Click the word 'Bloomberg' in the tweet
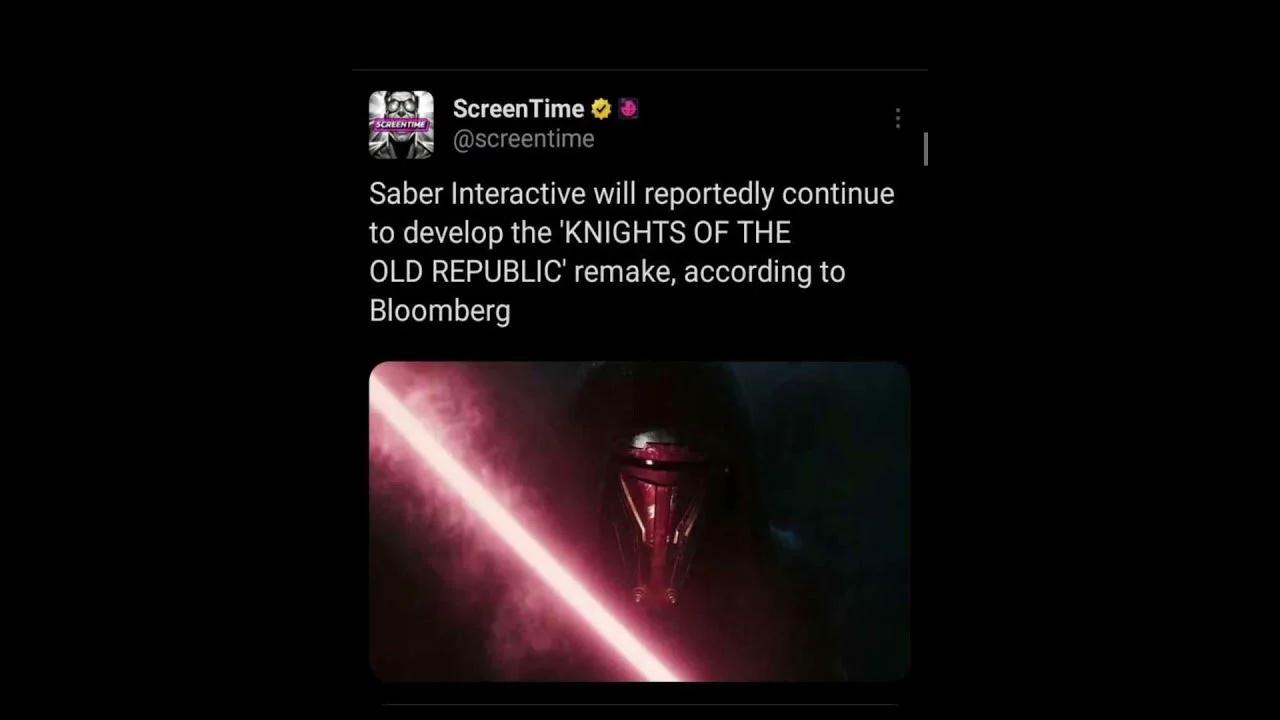 439,311
